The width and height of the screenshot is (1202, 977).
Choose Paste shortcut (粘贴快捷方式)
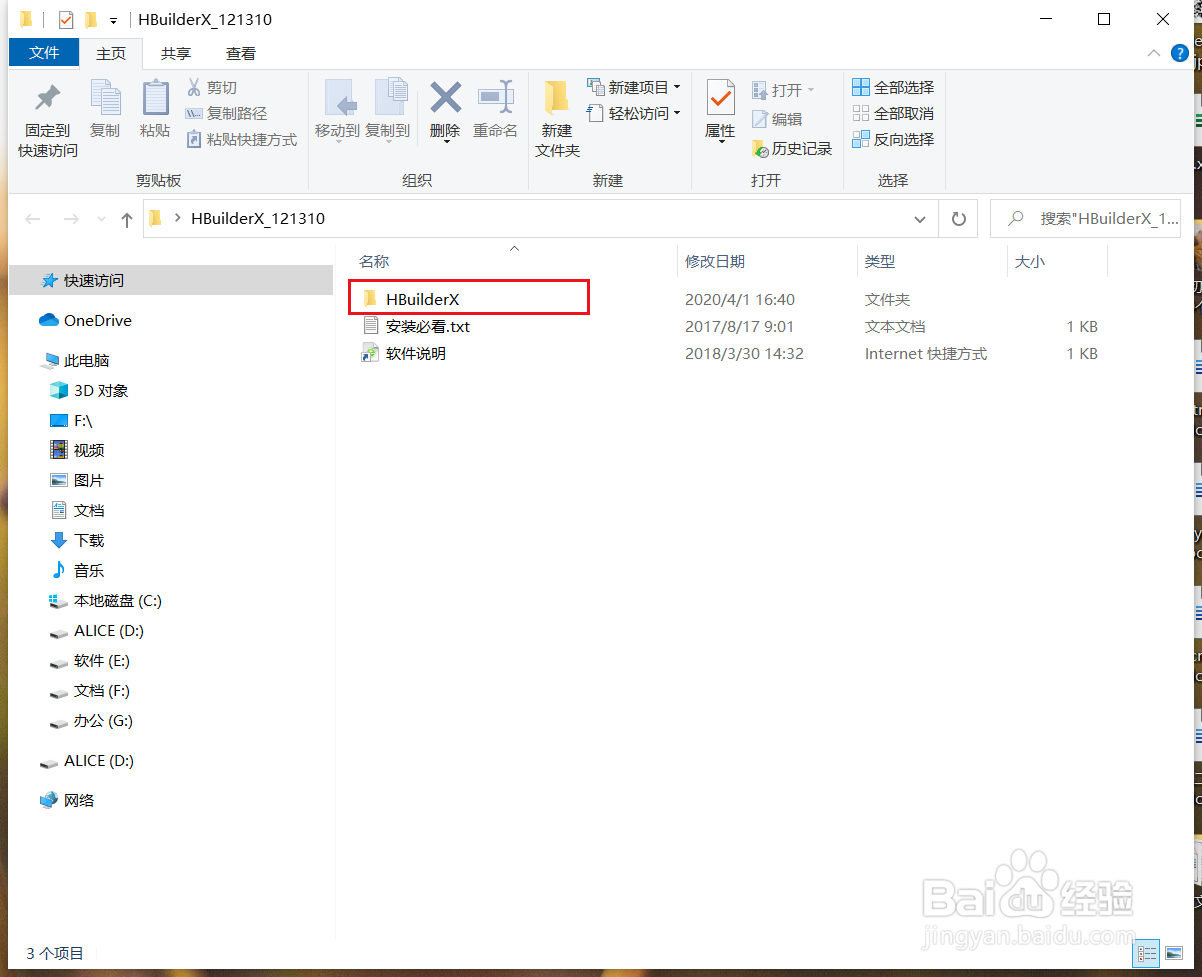[x=242, y=140]
